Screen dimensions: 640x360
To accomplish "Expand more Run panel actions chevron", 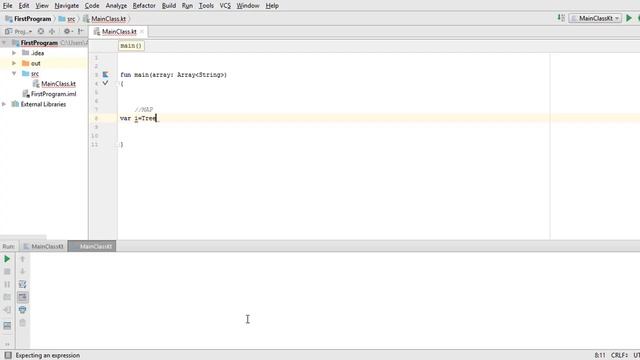I will pos(7,344).
